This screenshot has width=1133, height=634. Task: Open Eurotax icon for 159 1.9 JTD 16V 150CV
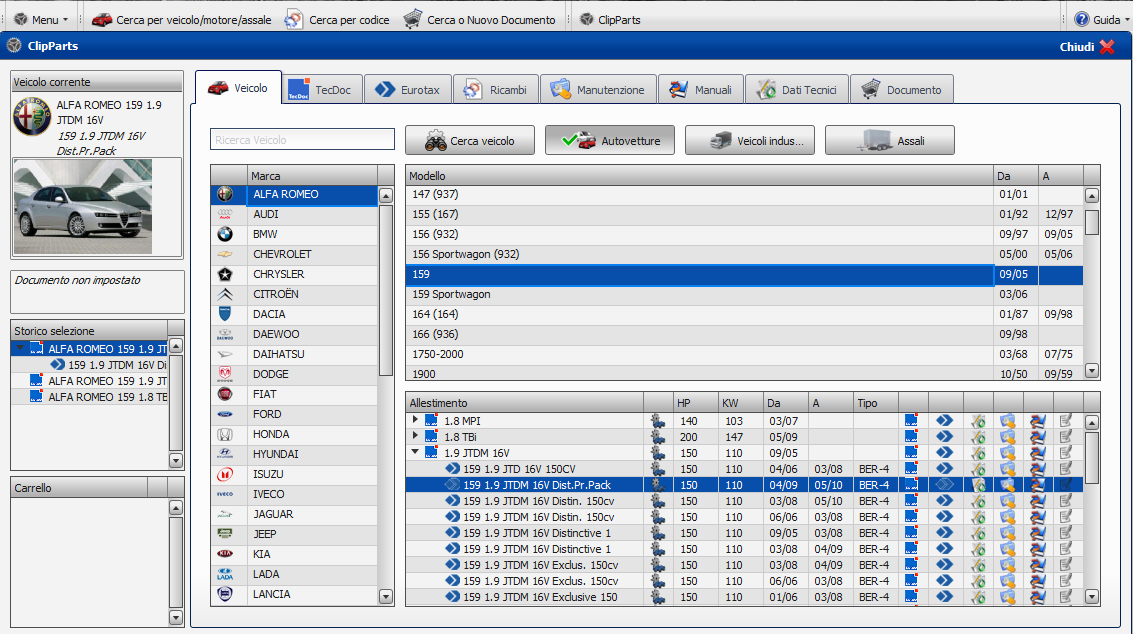(944, 468)
